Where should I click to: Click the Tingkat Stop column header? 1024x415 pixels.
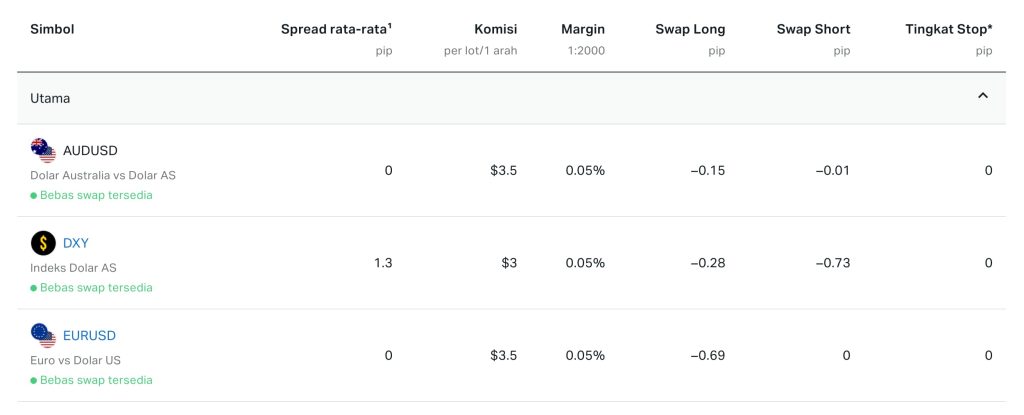(947, 29)
